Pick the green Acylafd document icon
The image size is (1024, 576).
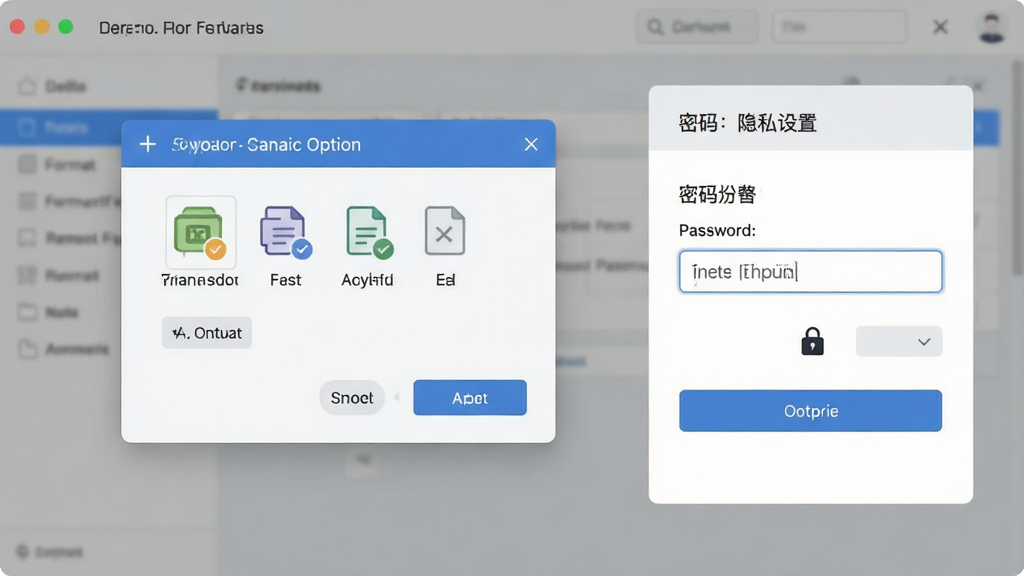pos(369,232)
